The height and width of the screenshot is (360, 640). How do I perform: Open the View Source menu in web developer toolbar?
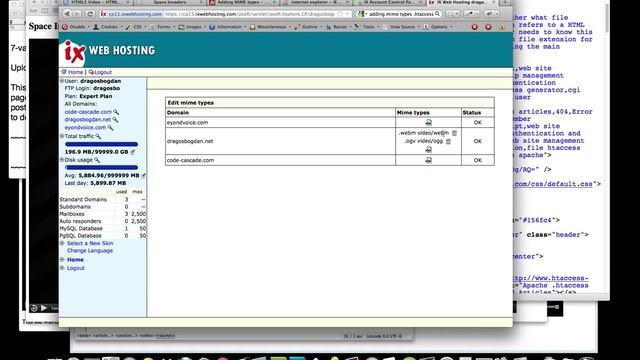(400, 27)
